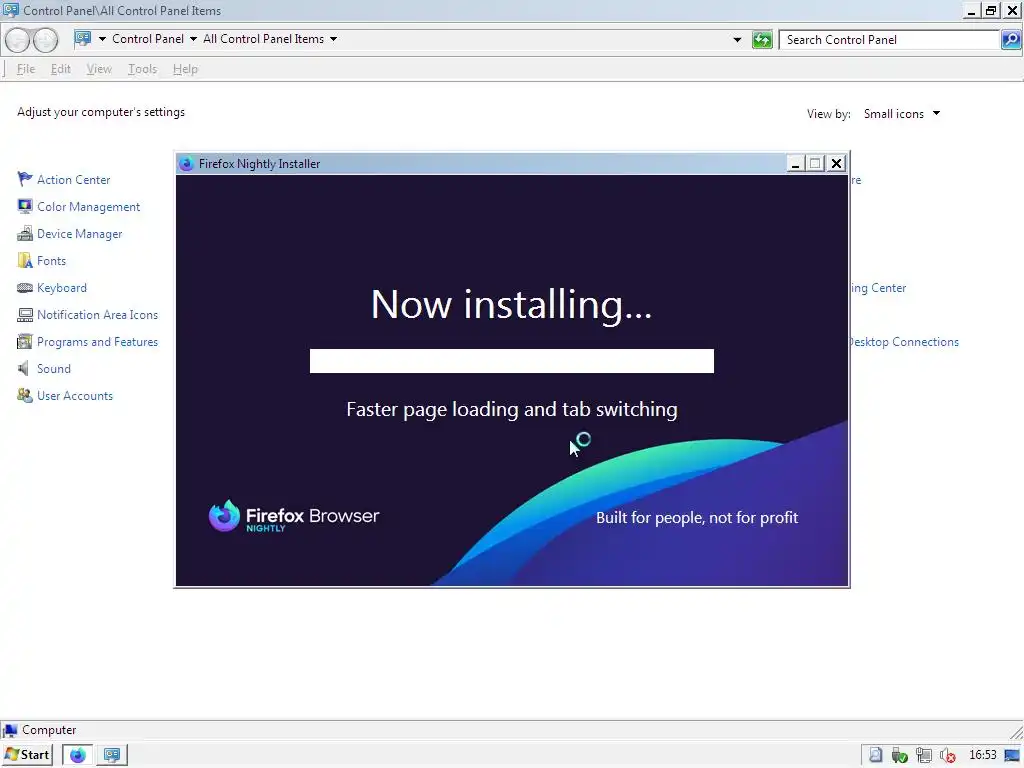Expand the address bar root arrow

point(103,39)
